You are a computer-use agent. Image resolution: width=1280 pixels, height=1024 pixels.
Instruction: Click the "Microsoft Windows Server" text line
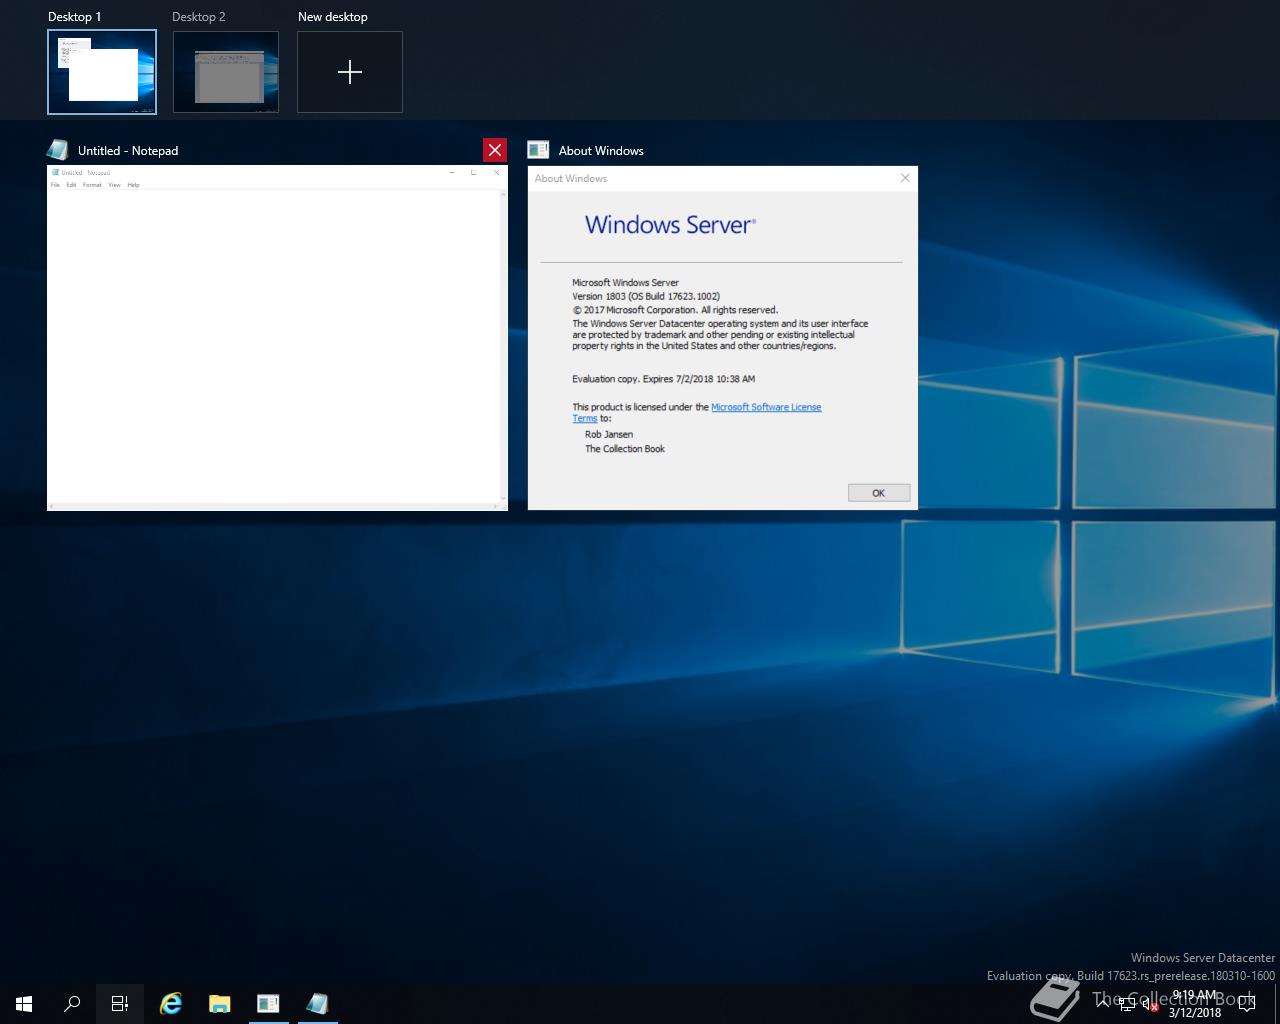pyautogui.click(x=625, y=283)
